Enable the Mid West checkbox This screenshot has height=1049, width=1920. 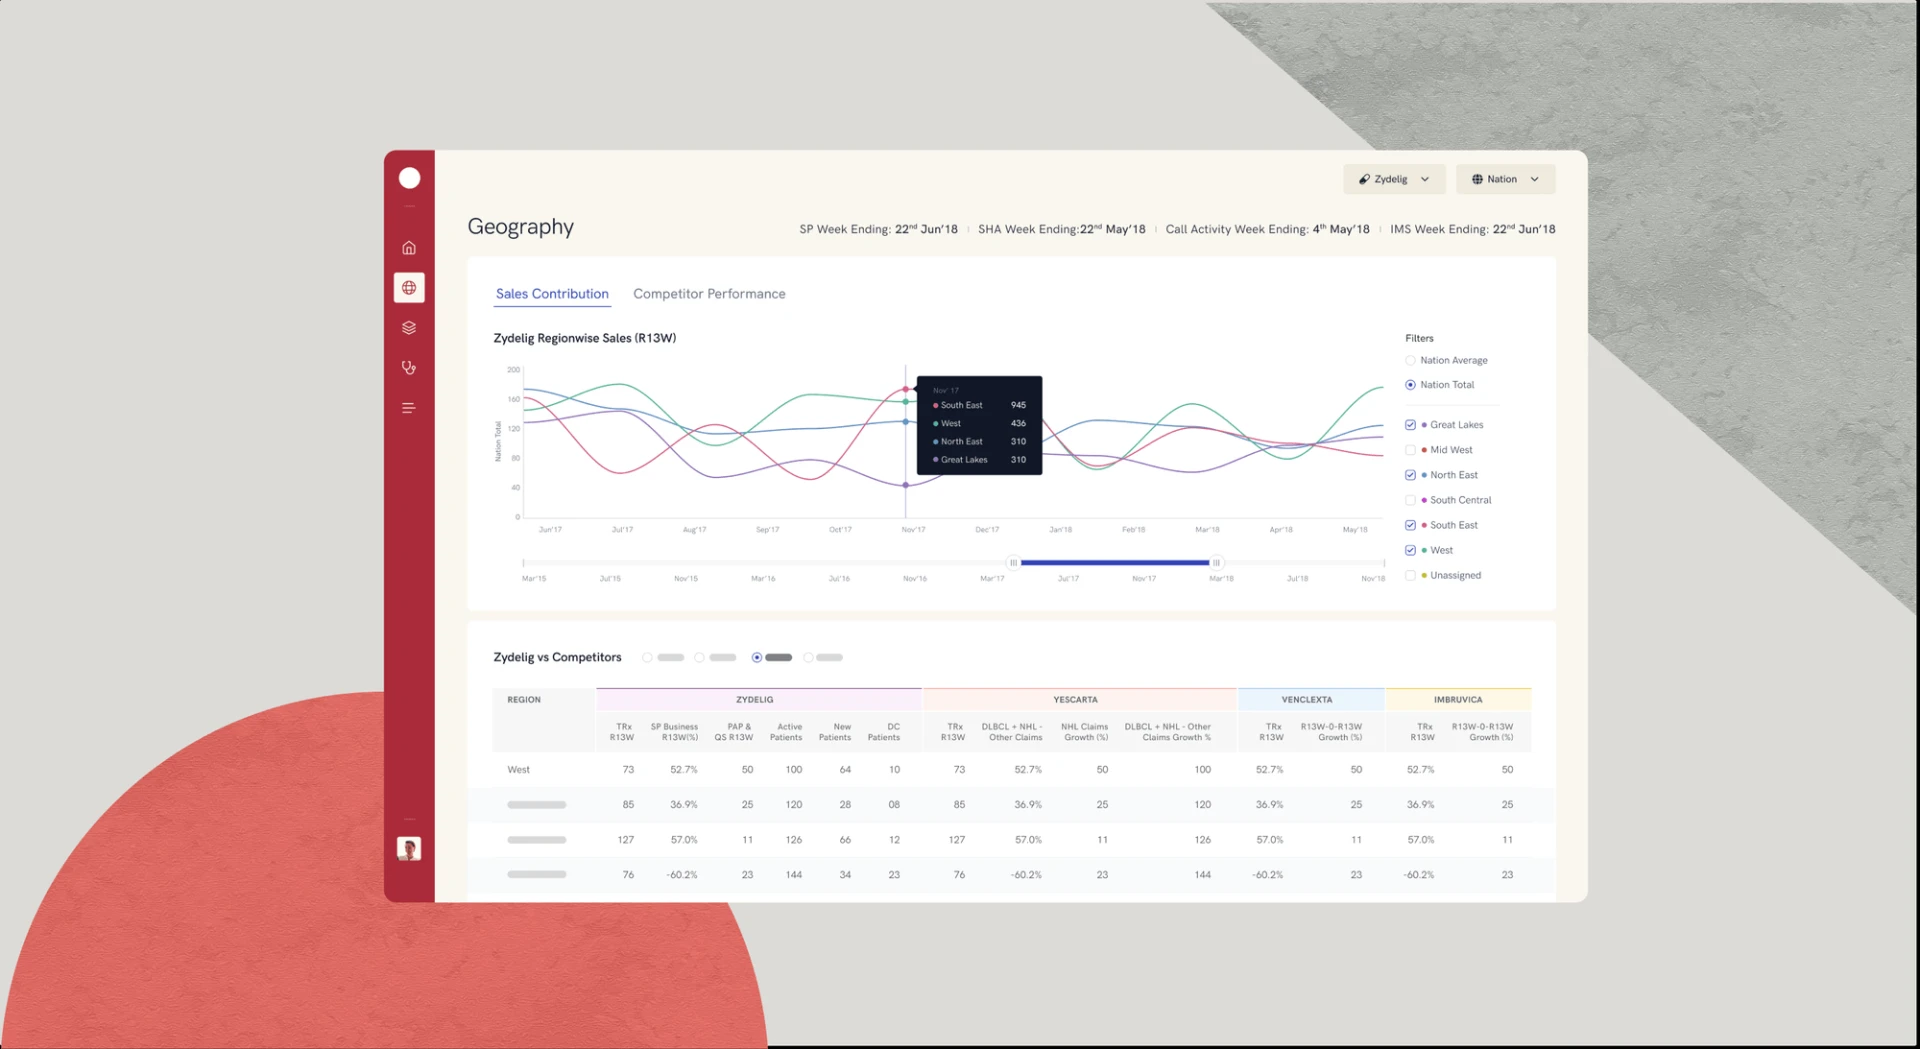[1410, 450]
